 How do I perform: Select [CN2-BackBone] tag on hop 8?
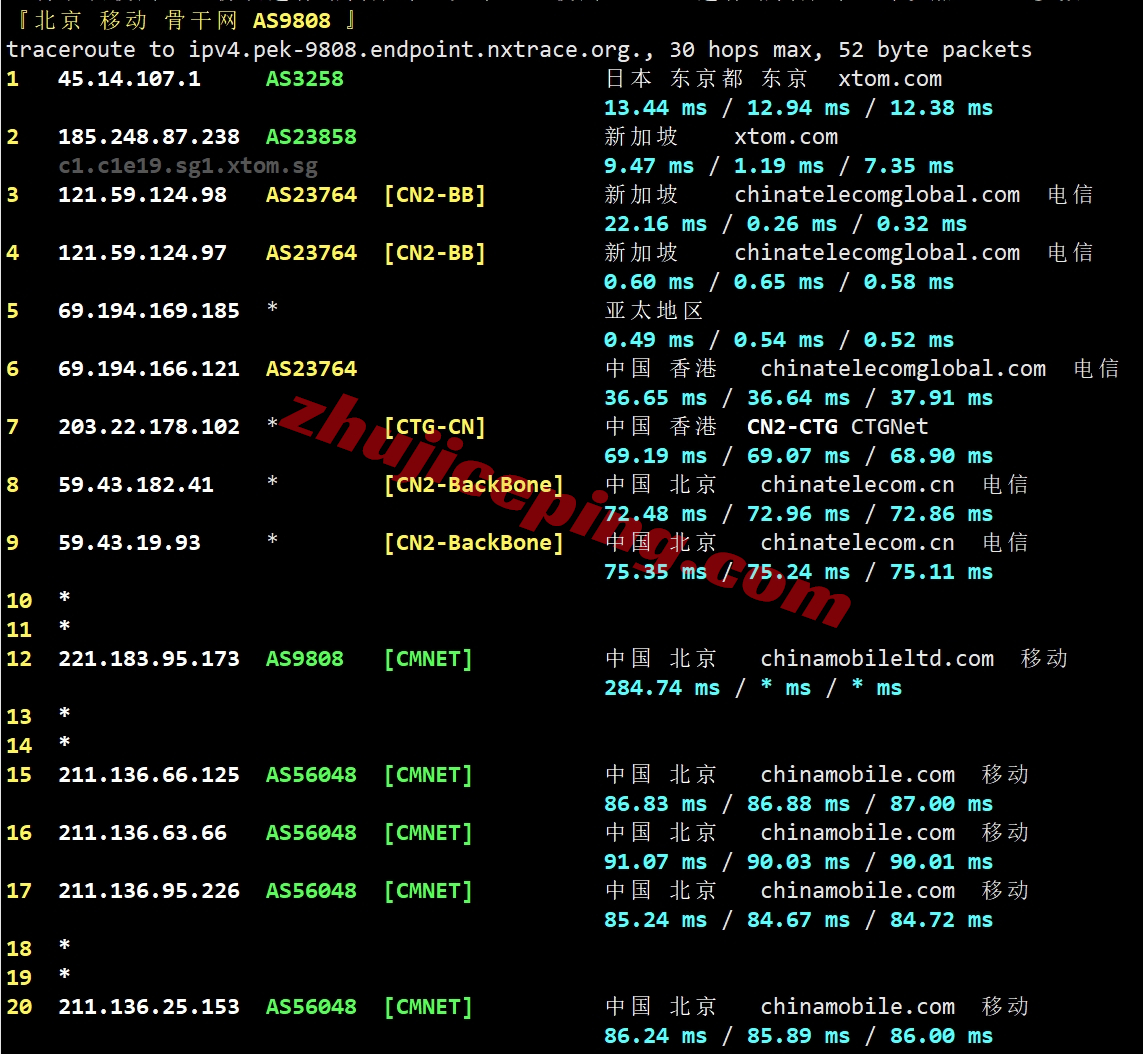coord(474,485)
